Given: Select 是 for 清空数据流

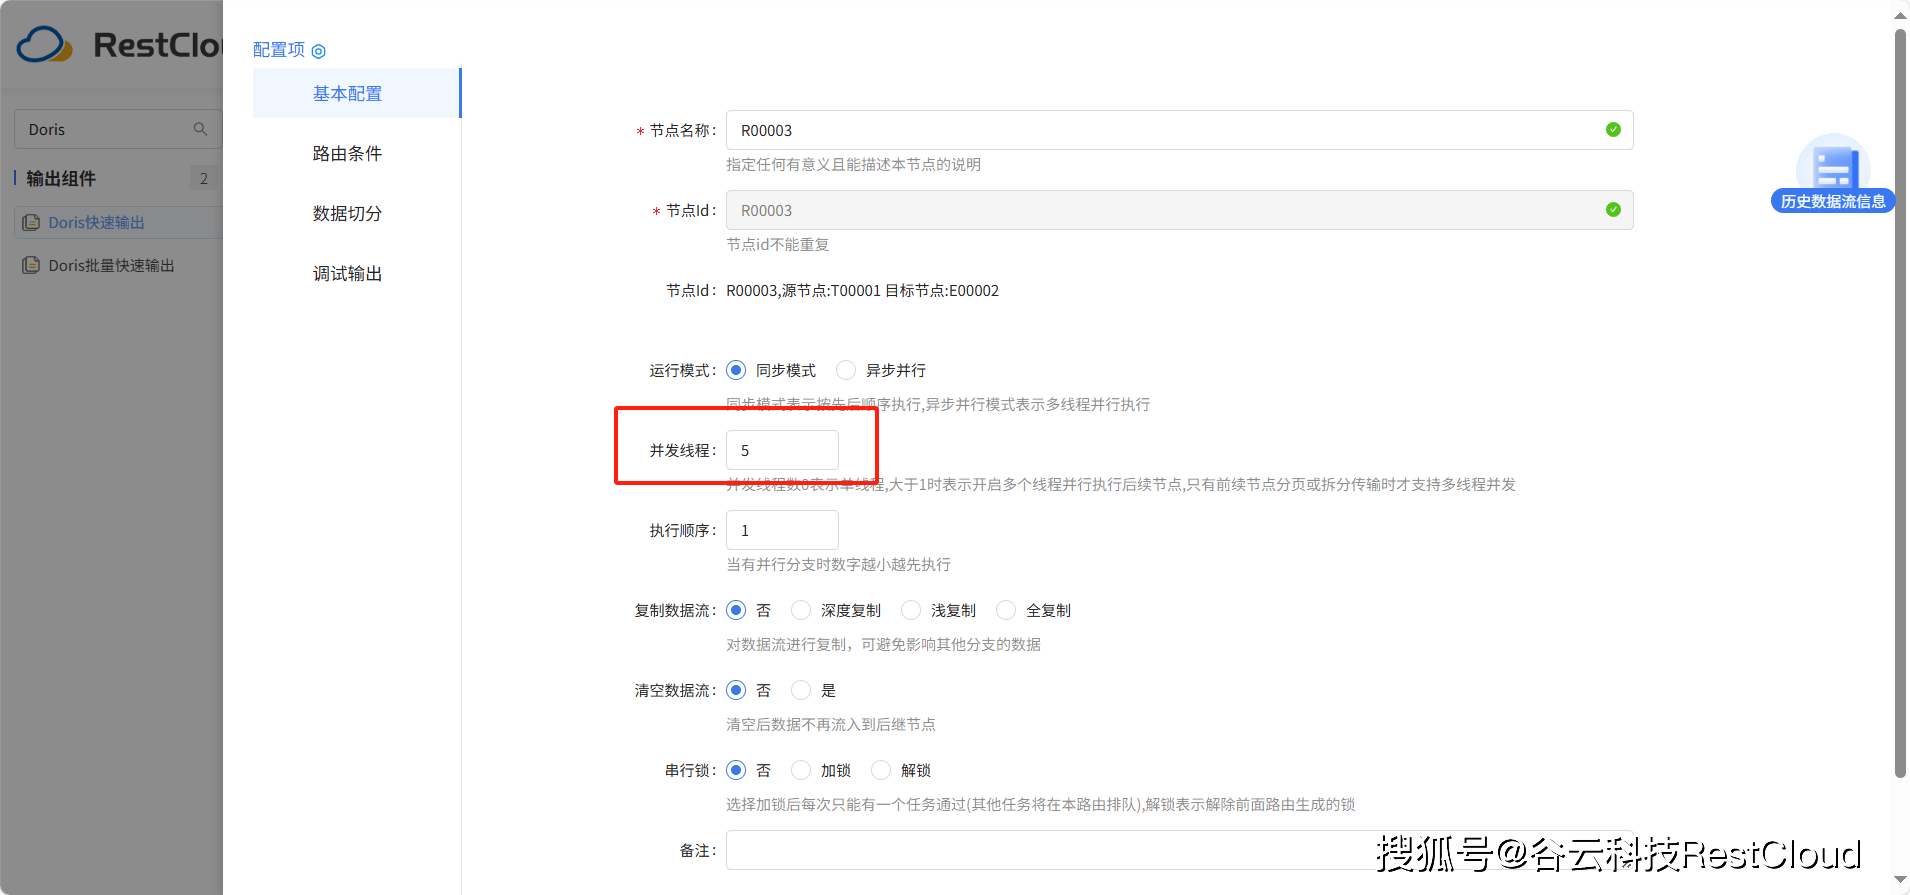Looking at the screenshot, I should (801, 690).
